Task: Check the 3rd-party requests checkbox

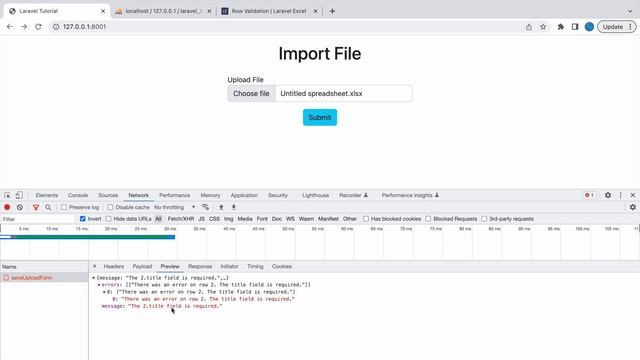Action: [484, 219]
